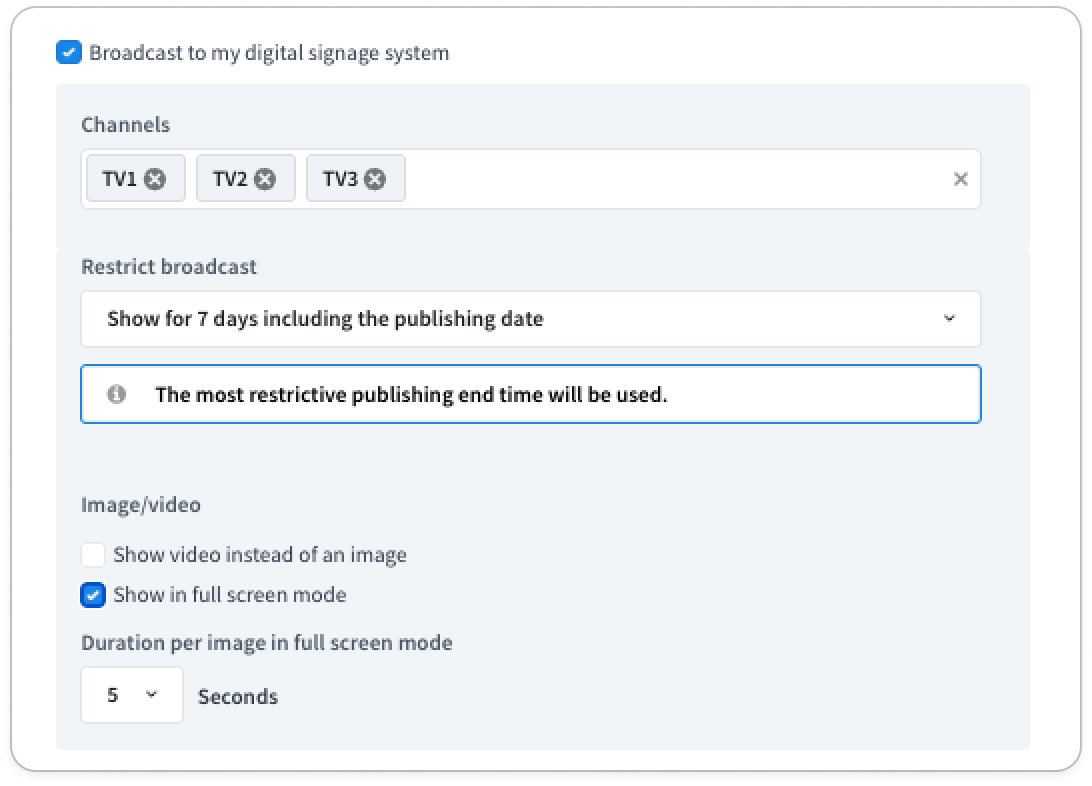Click the empty area of Channels field
The image size is (1092, 786).
(676, 179)
